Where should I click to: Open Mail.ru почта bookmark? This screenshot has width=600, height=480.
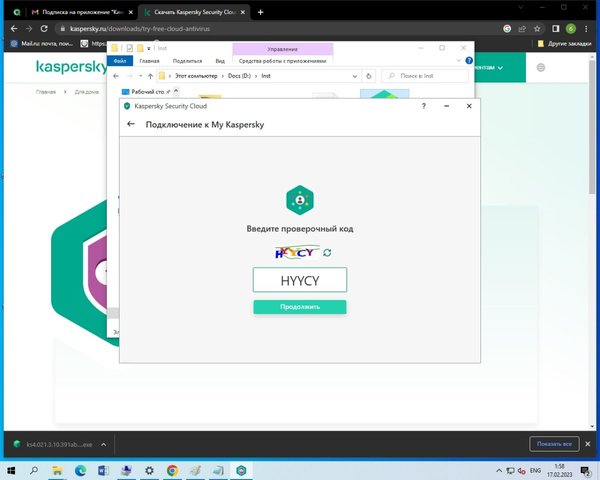pos(41,44)
